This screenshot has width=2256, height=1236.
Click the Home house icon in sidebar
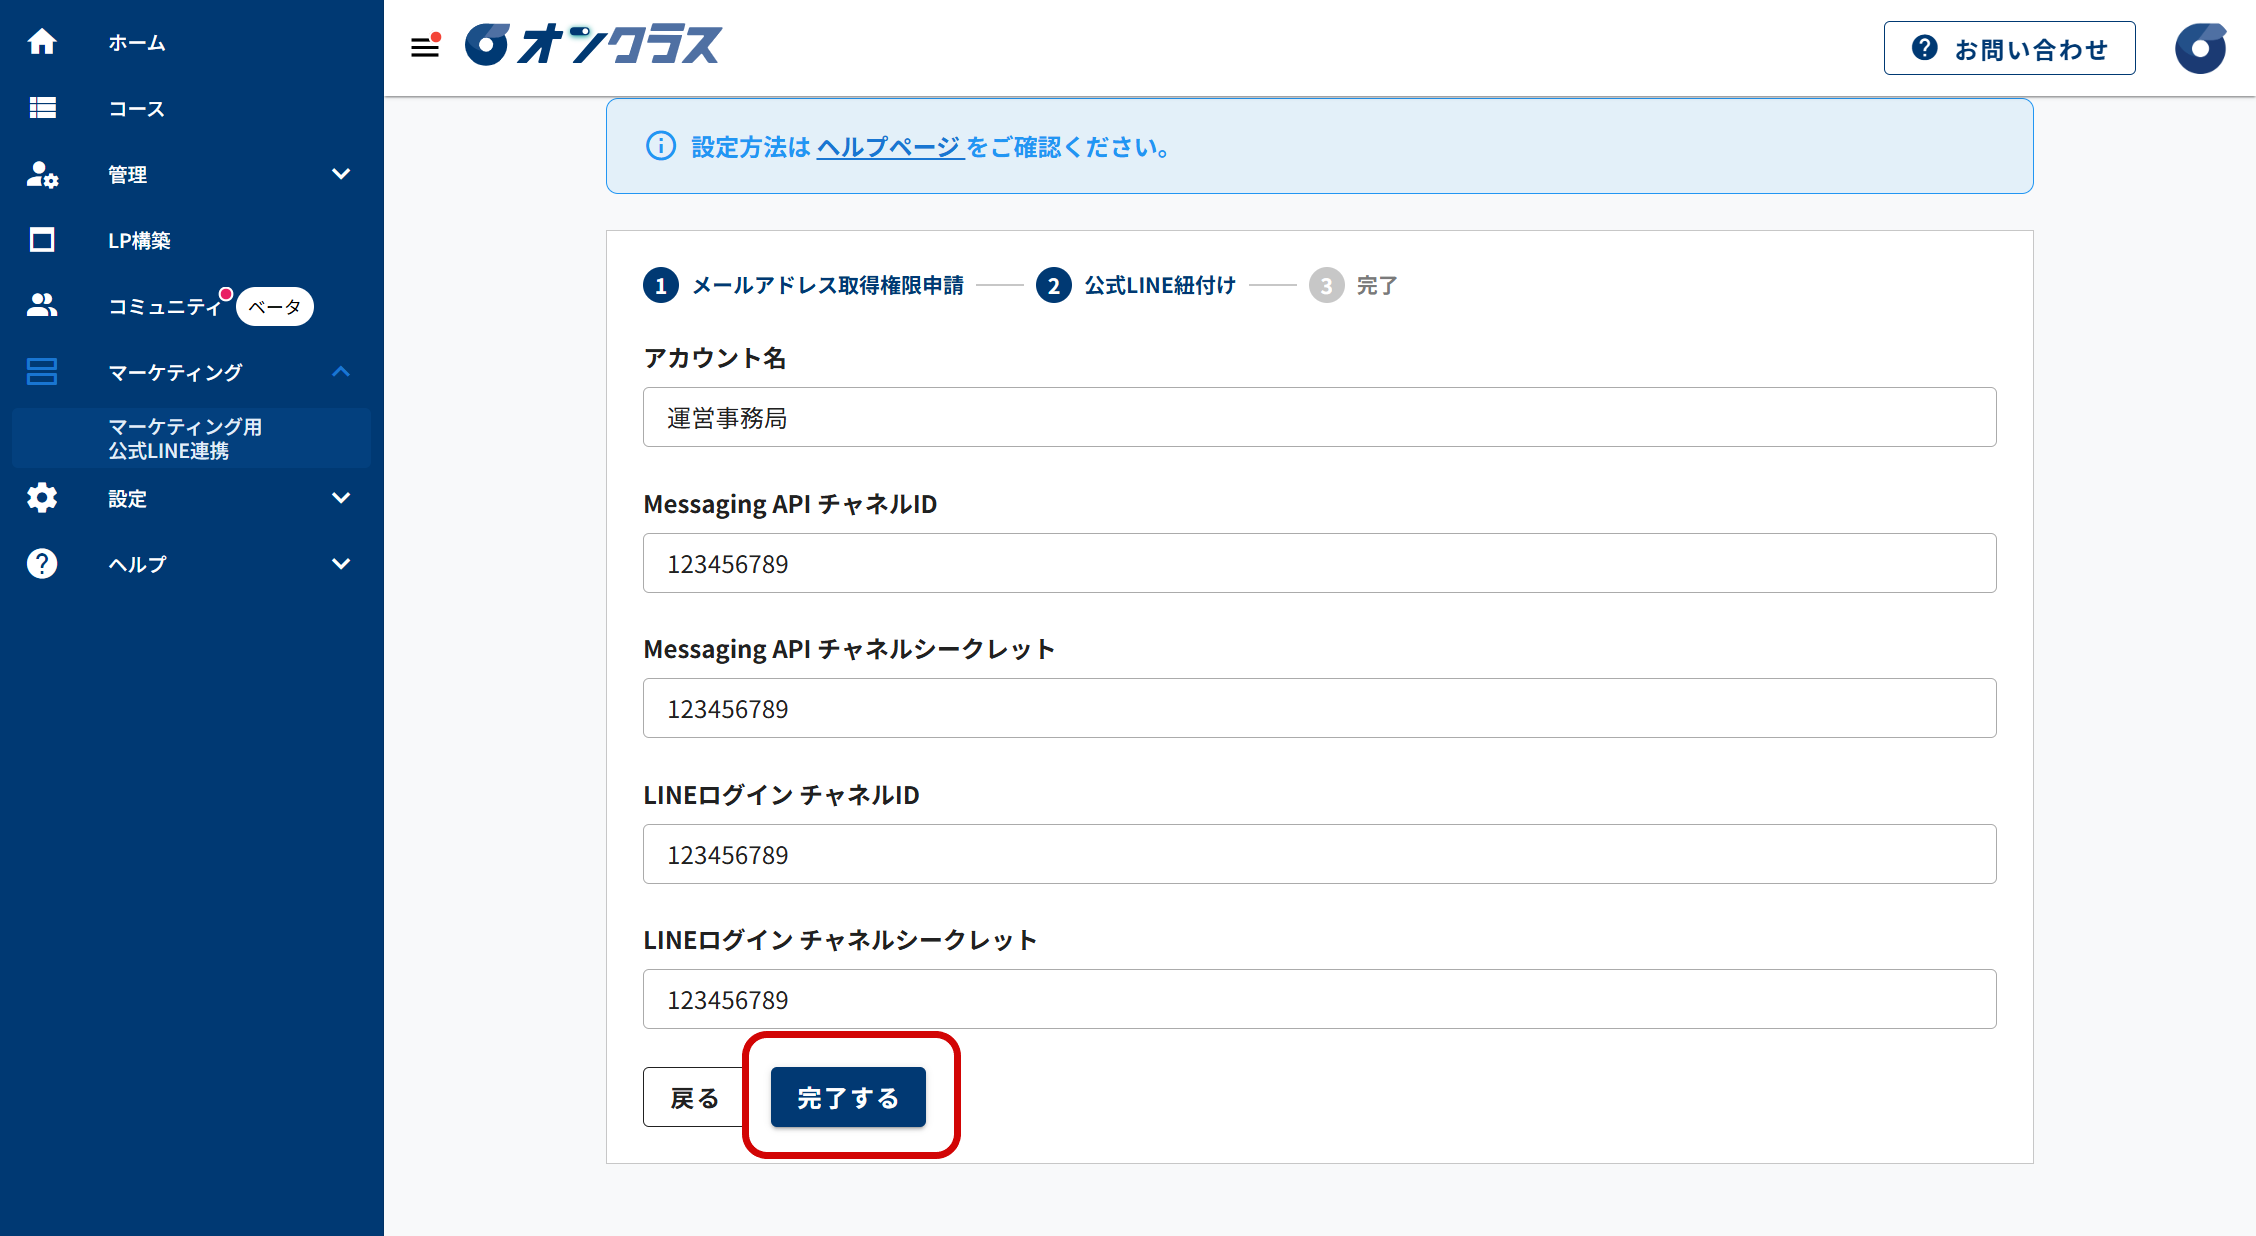tap(42, 42)
